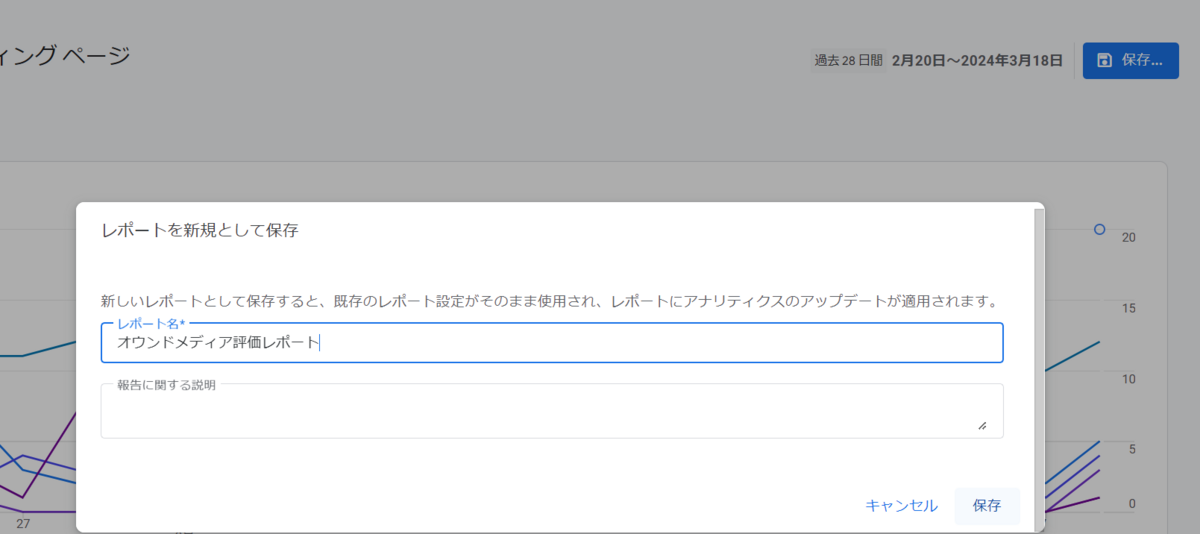Image resolution: width=1200 pixels, height=534 pixels.
Task: Click the y-axis value 15
Action: coord(1129,309)
